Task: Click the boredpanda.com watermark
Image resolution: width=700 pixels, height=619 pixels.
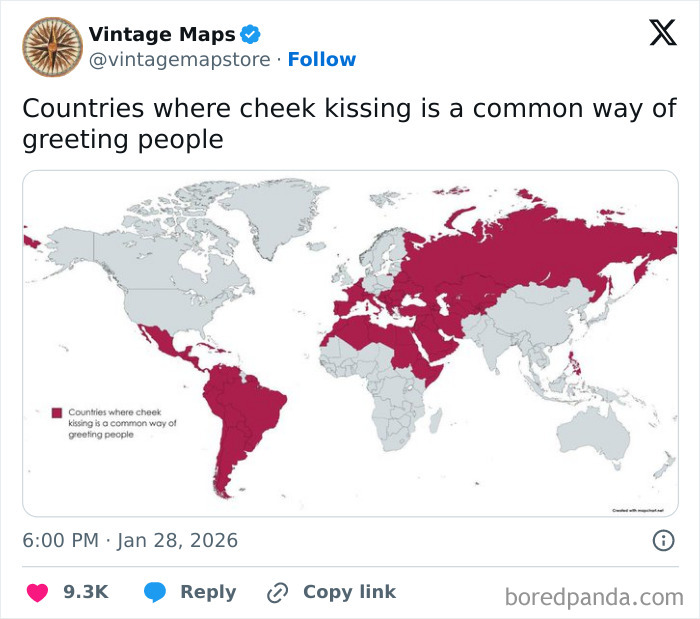Action: pyautogui.click(x=593, y=597)
